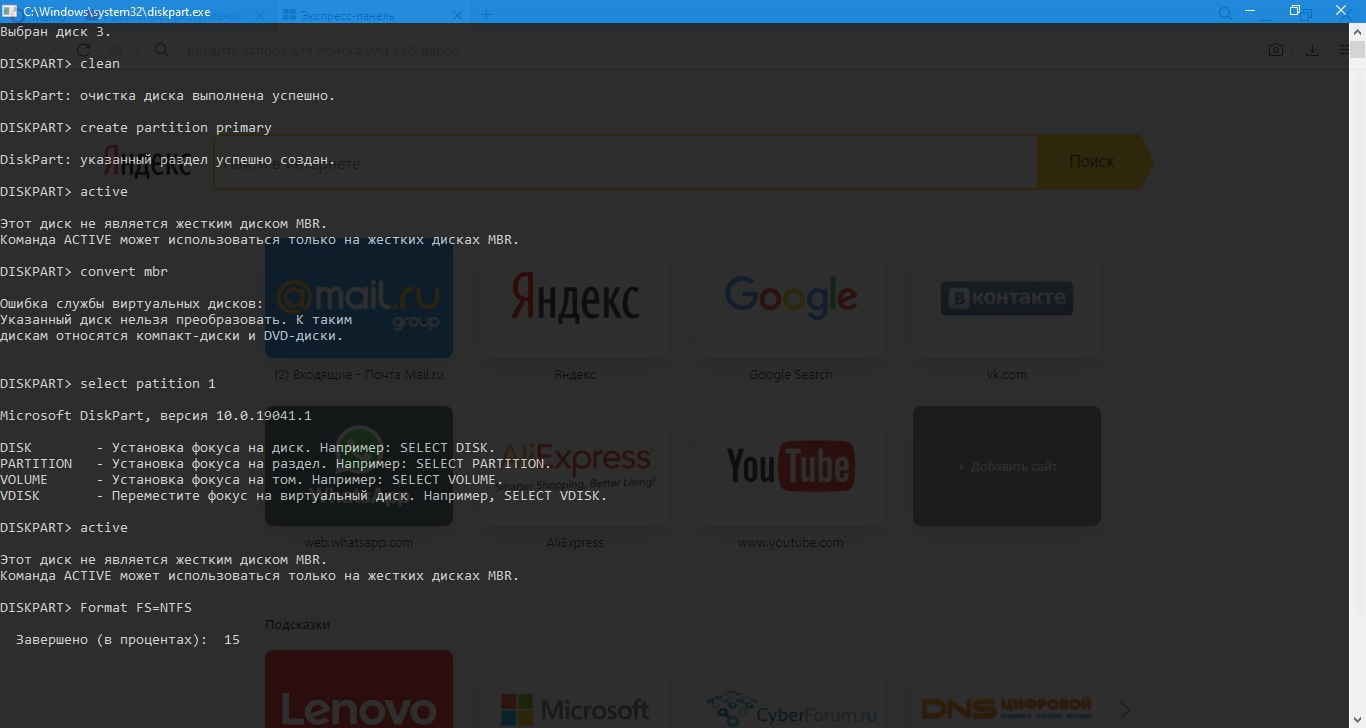Open the diskpart console window system menu icon
This screenshot has width=1366, height=728.
coord(11,11)
